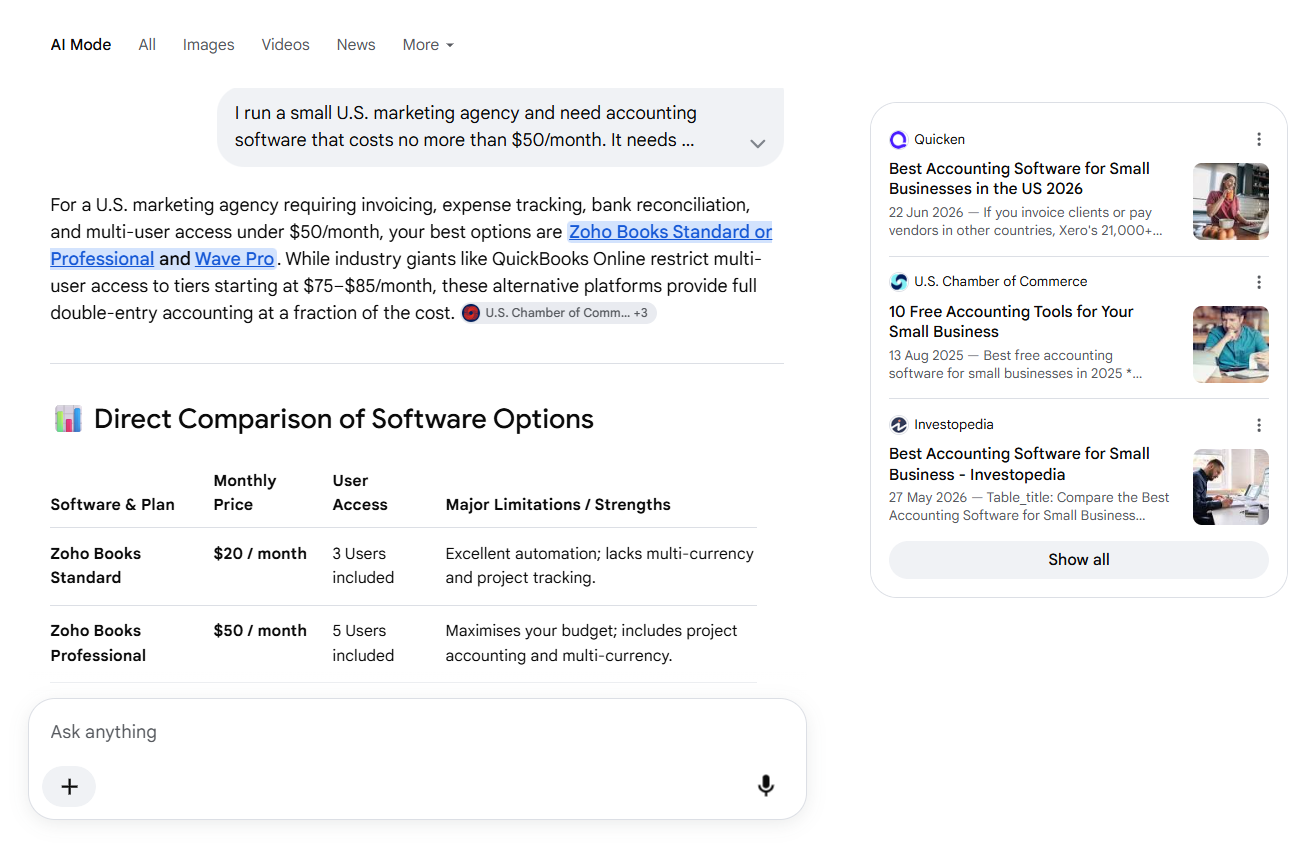Click the user query message bubble

500,127
